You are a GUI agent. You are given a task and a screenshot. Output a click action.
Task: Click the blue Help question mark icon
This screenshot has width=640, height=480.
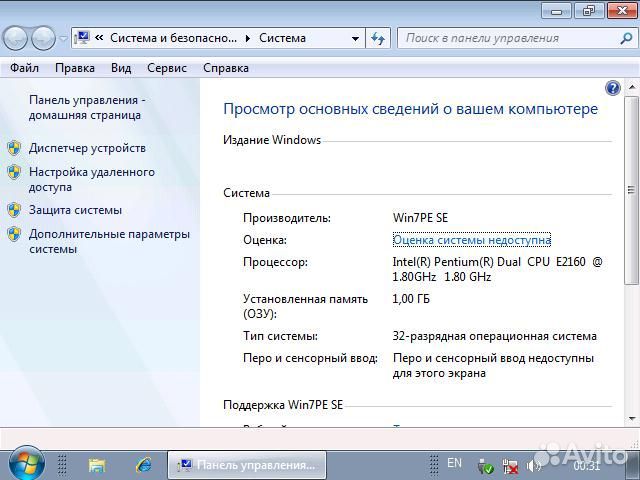click(x=613, y=88)
